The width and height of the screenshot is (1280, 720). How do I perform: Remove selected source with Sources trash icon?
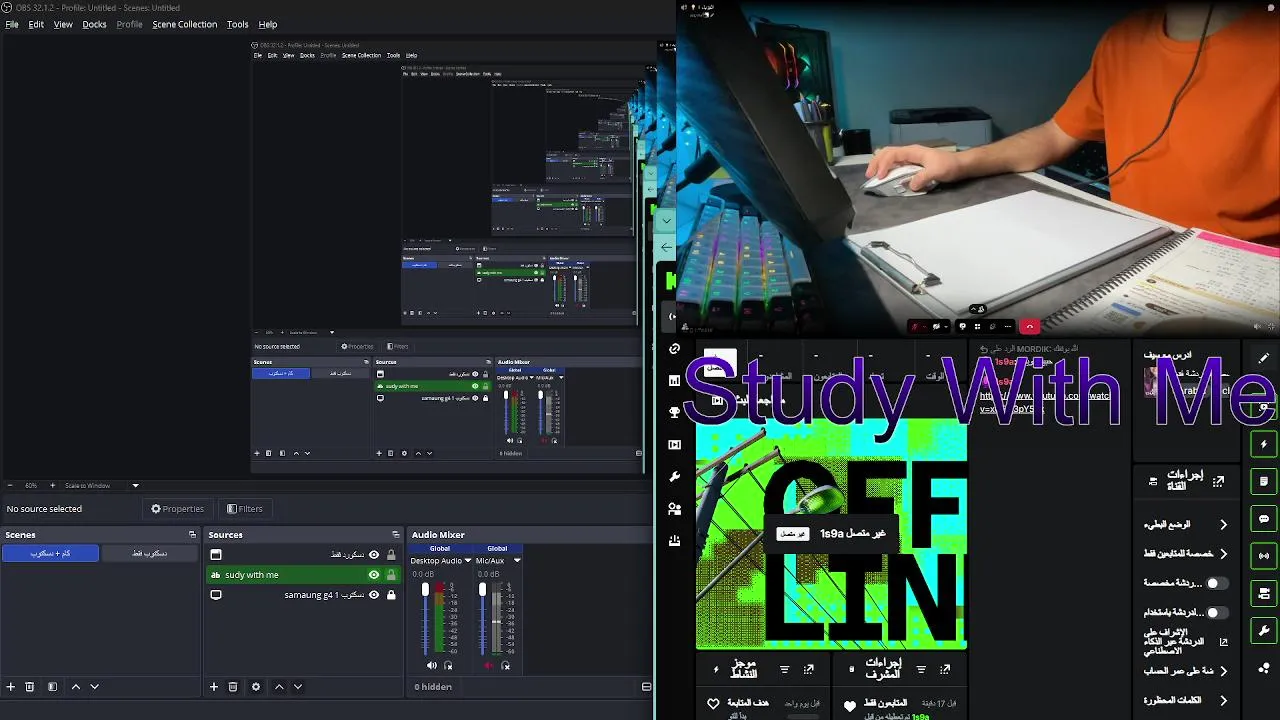(x=233, y=687)
